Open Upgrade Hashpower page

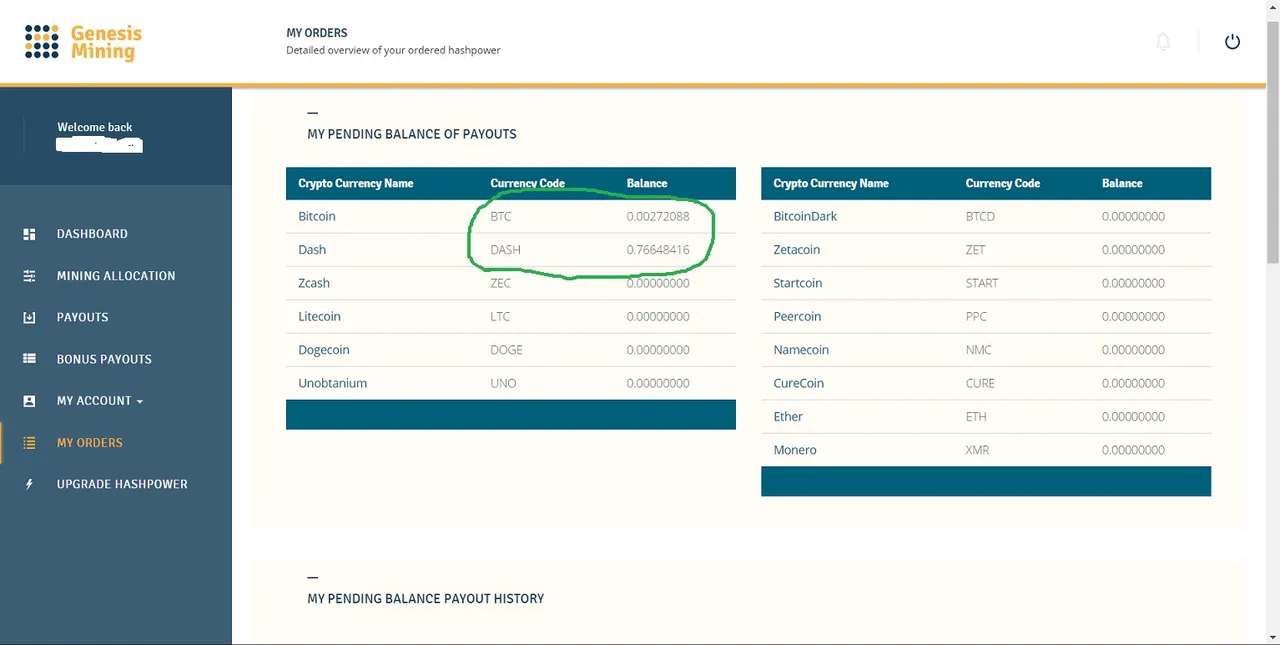[x=122, y=484]
